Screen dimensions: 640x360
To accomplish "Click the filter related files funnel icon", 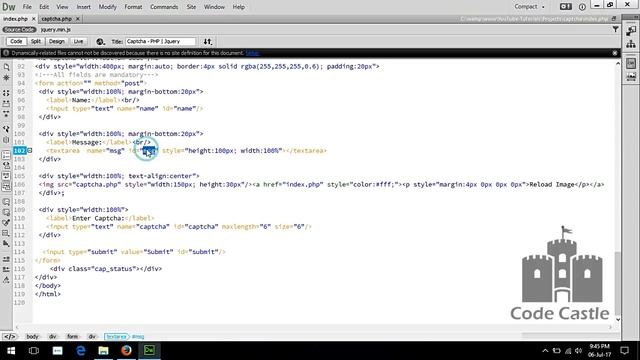I will pyautogui.click(x=615, y=29).
